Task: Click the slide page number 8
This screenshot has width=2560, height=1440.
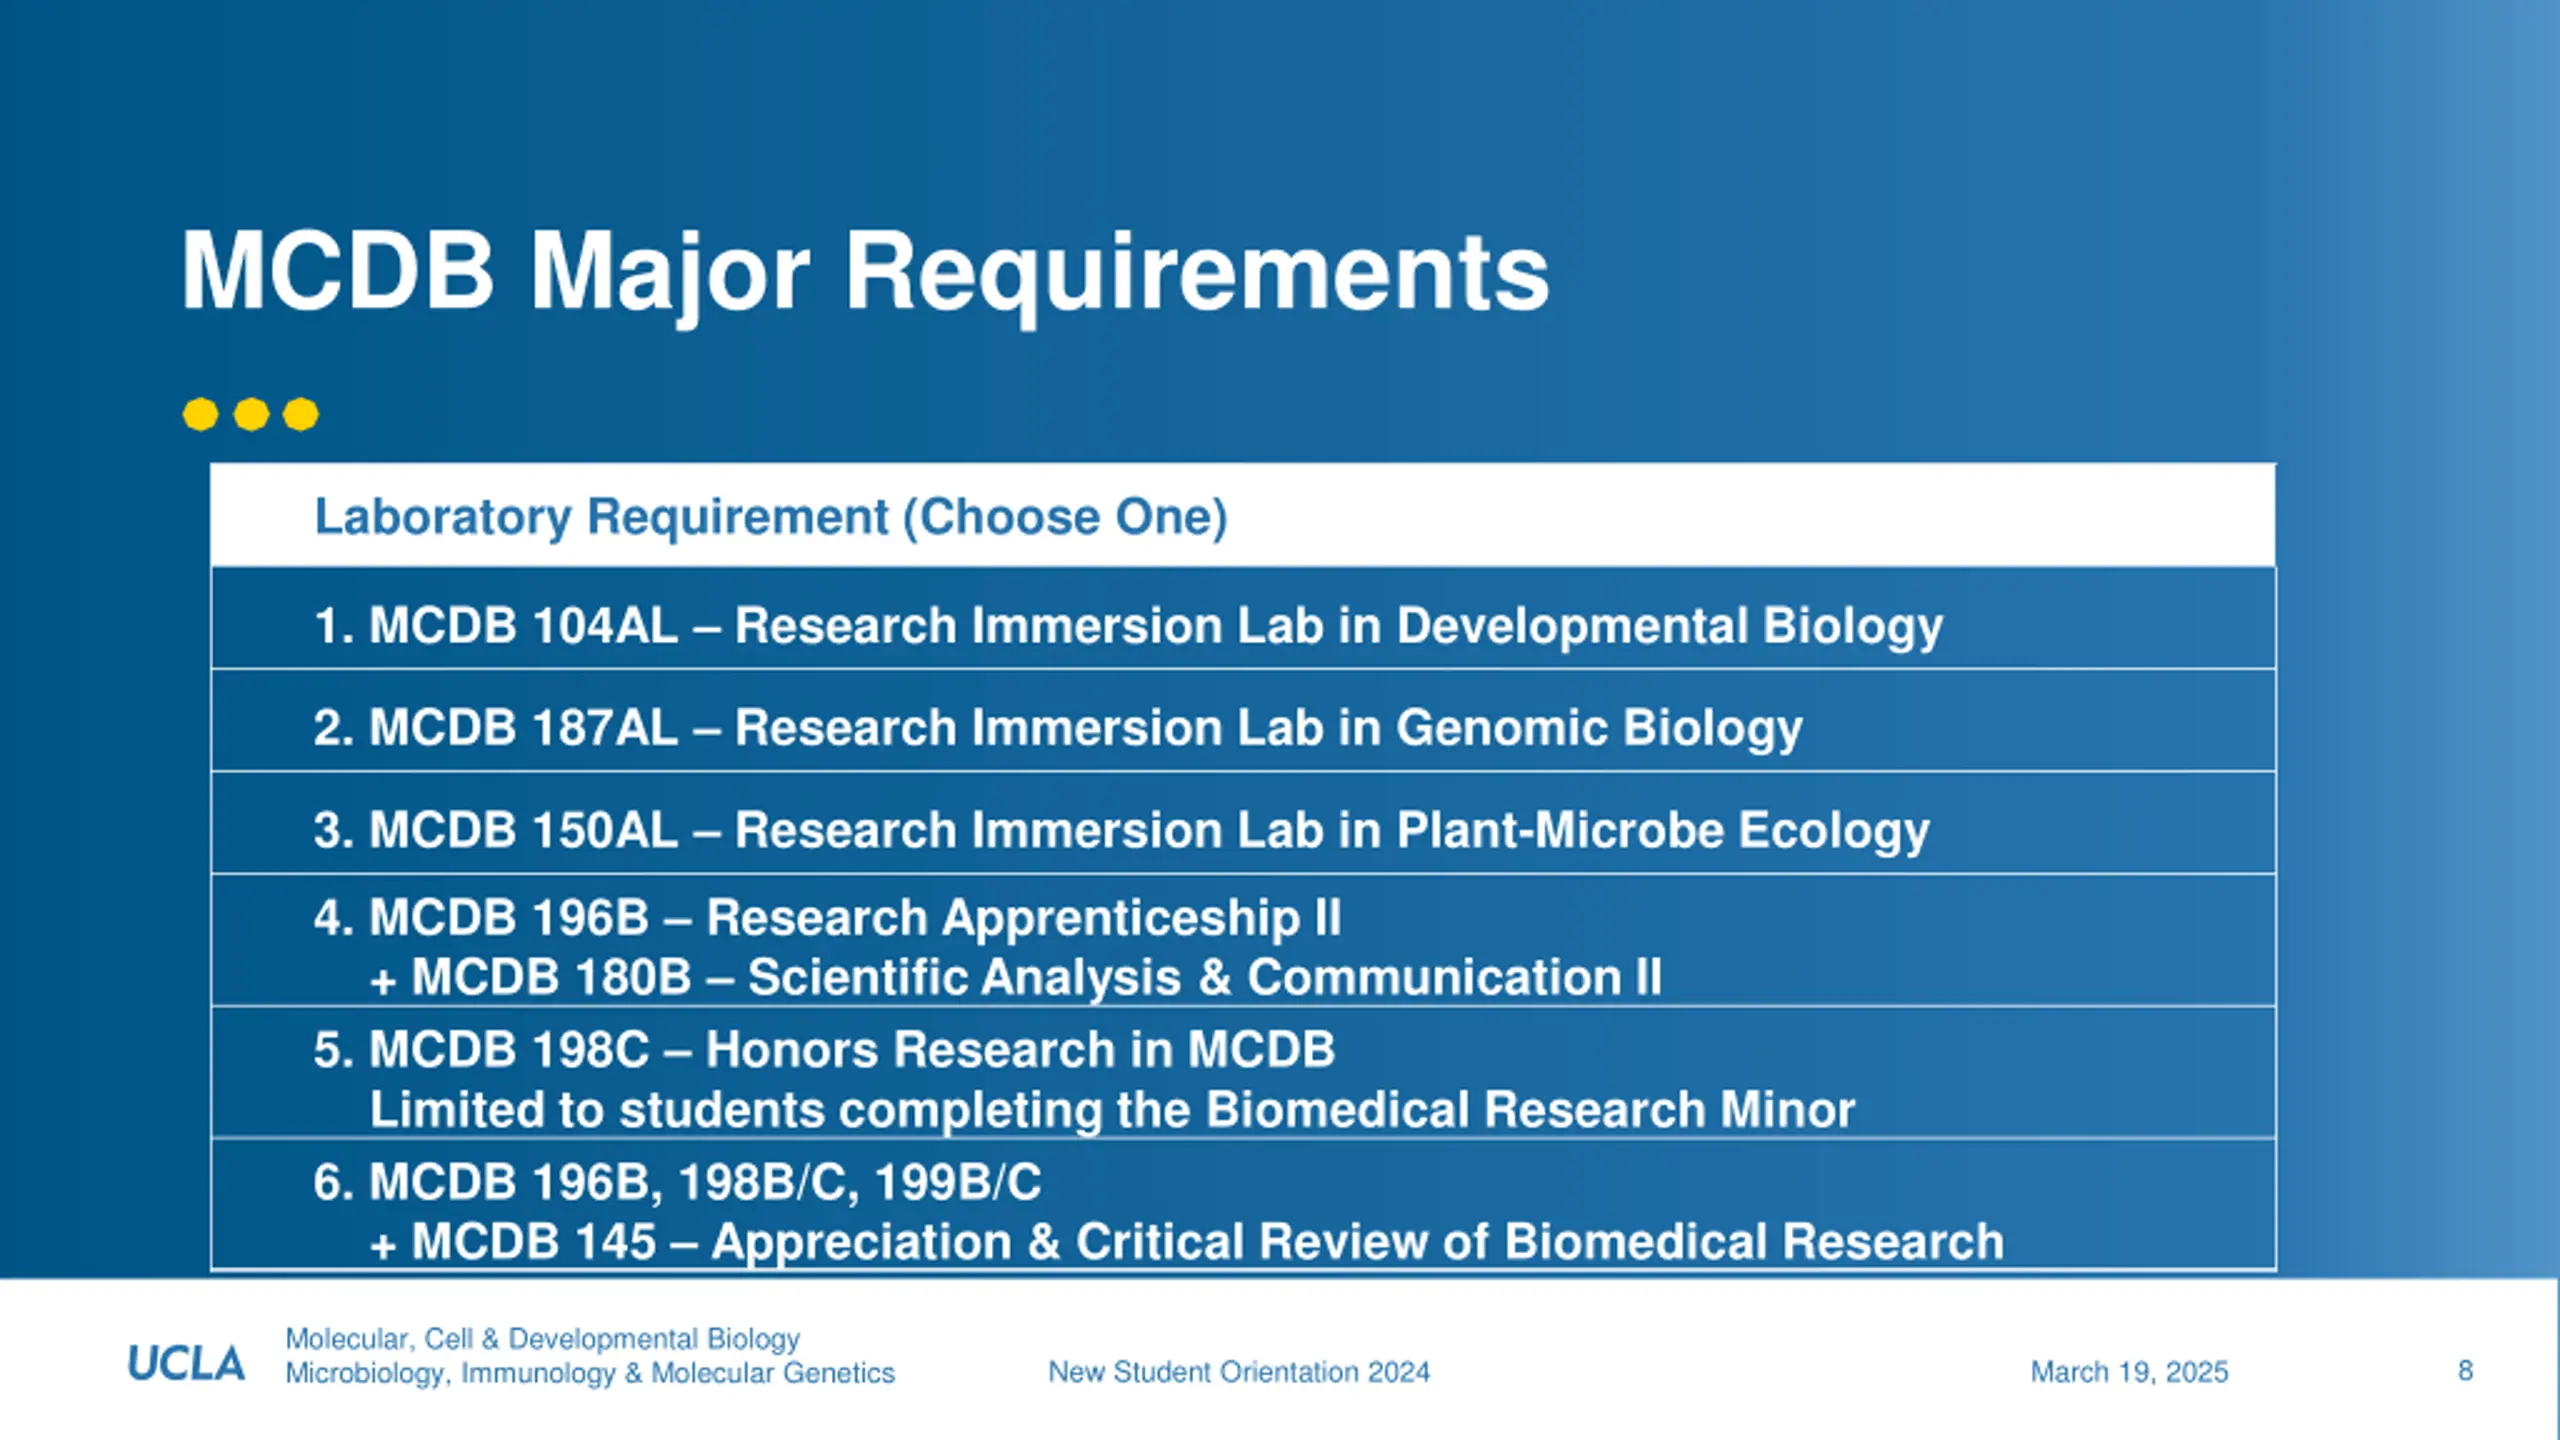Action: point(2465,1371)
